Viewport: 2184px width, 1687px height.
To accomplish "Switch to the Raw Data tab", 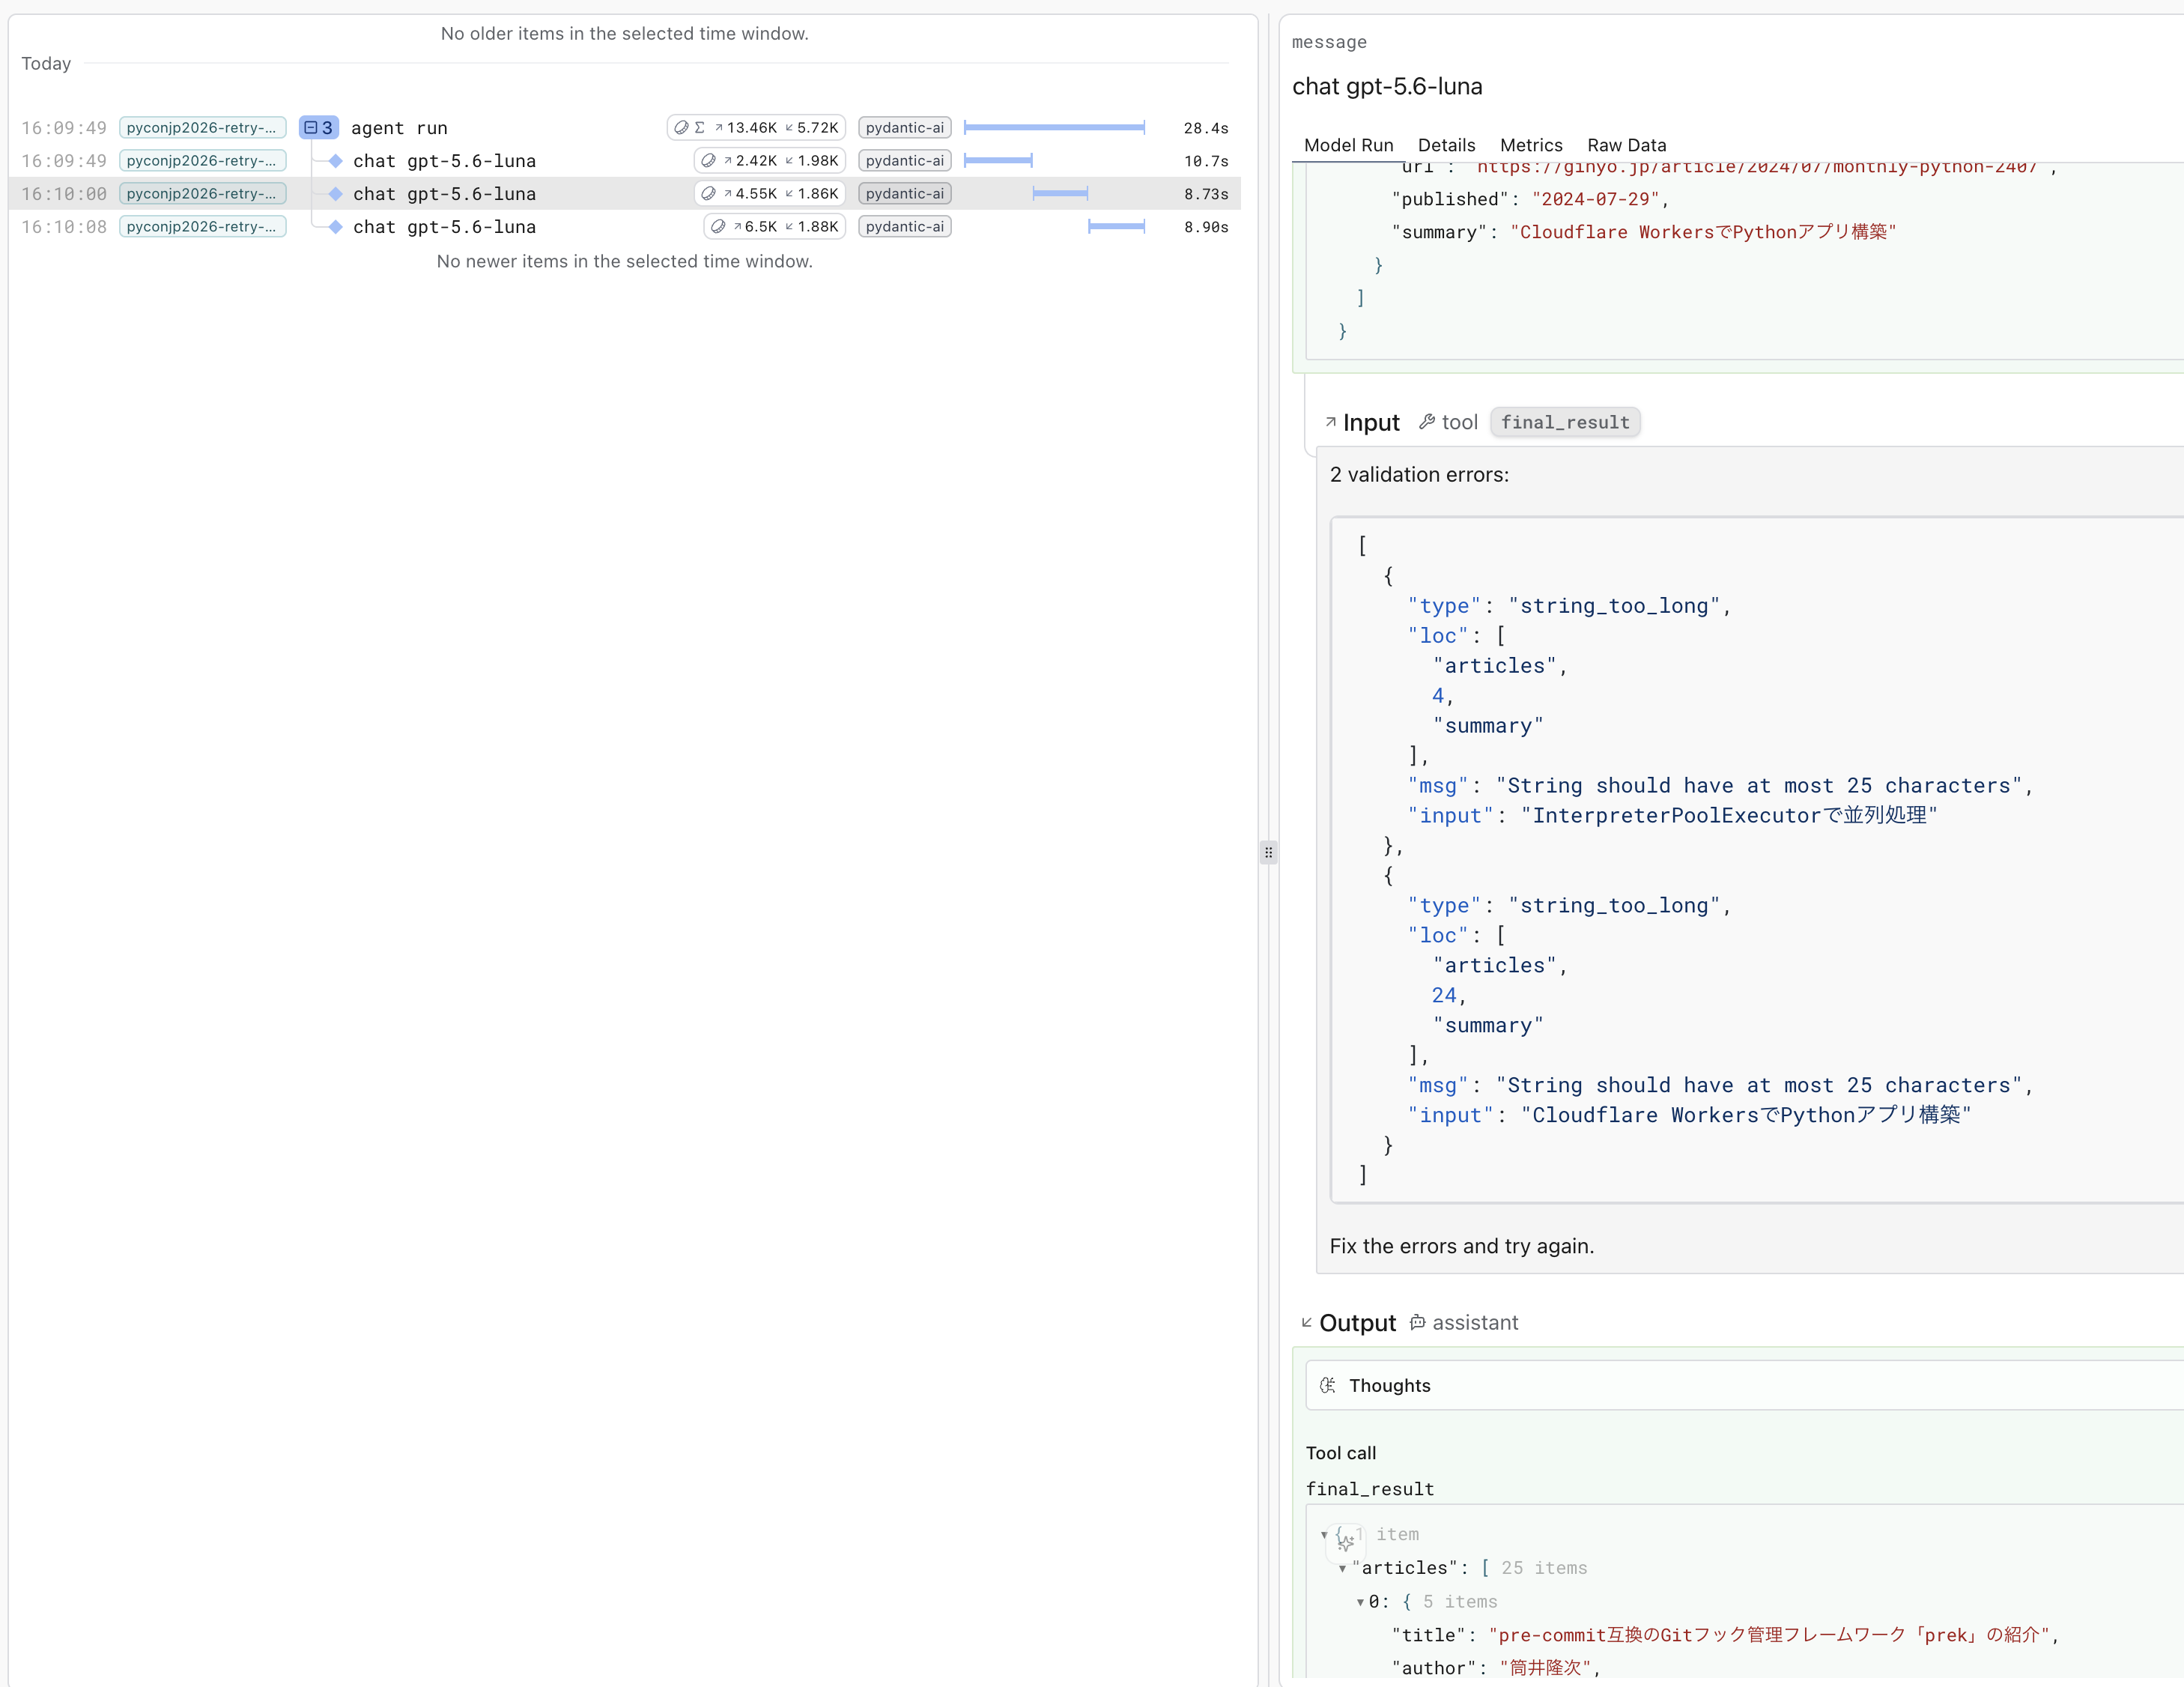I will 1627,145.
